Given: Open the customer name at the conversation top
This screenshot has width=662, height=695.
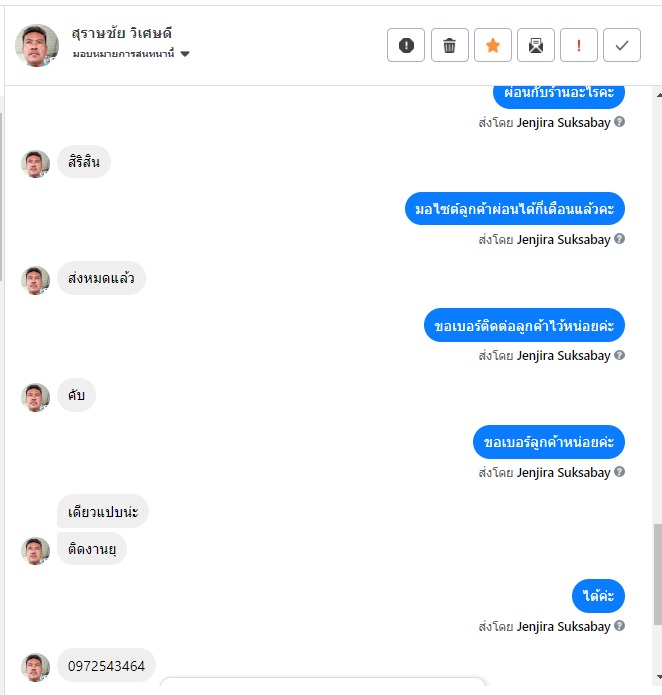Looking at the screenshot, I should point(122,33).
